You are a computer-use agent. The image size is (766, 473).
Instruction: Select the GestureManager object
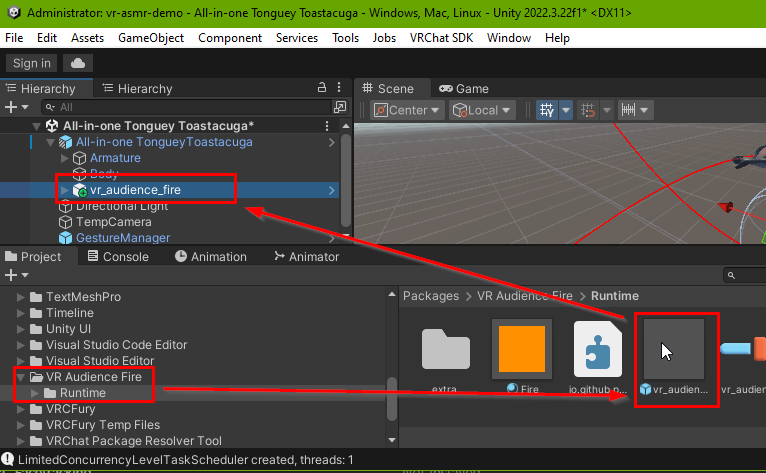click(123, 238)
